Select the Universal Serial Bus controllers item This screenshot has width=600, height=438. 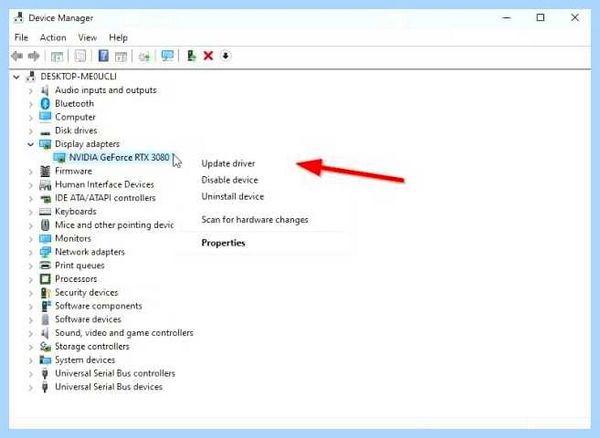[x=115, y=373]
